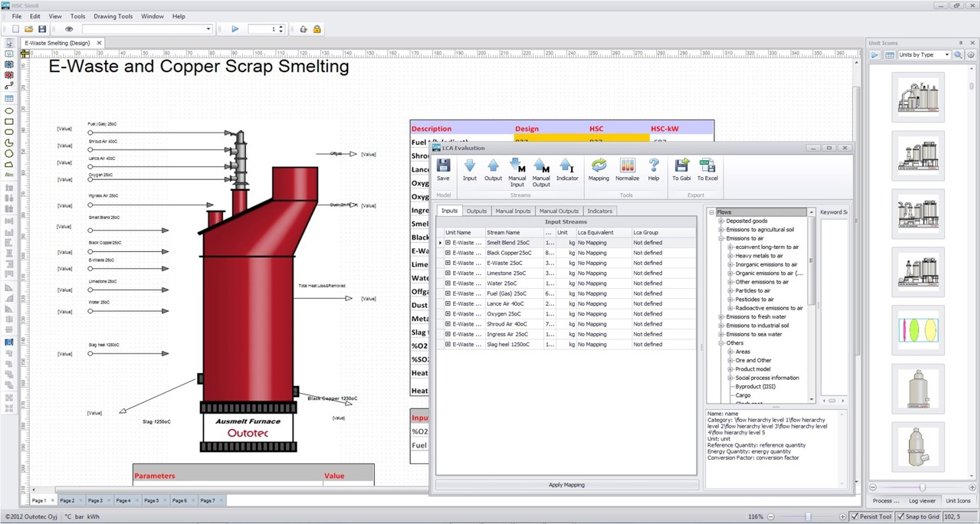
Task: Select the table tool in left tool strip
Action: point(9,99)
